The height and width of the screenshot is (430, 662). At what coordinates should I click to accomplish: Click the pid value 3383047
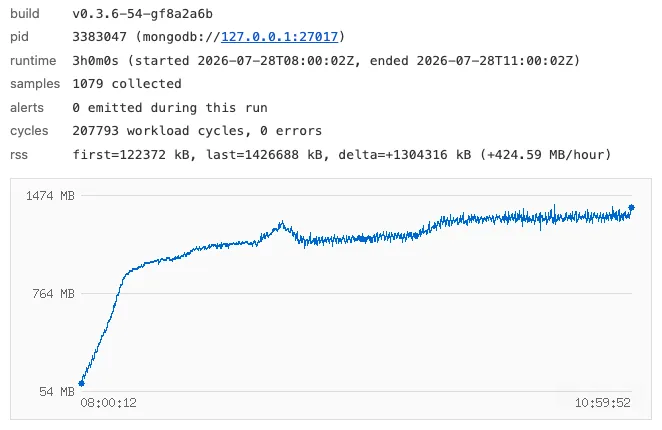point(99,37)
